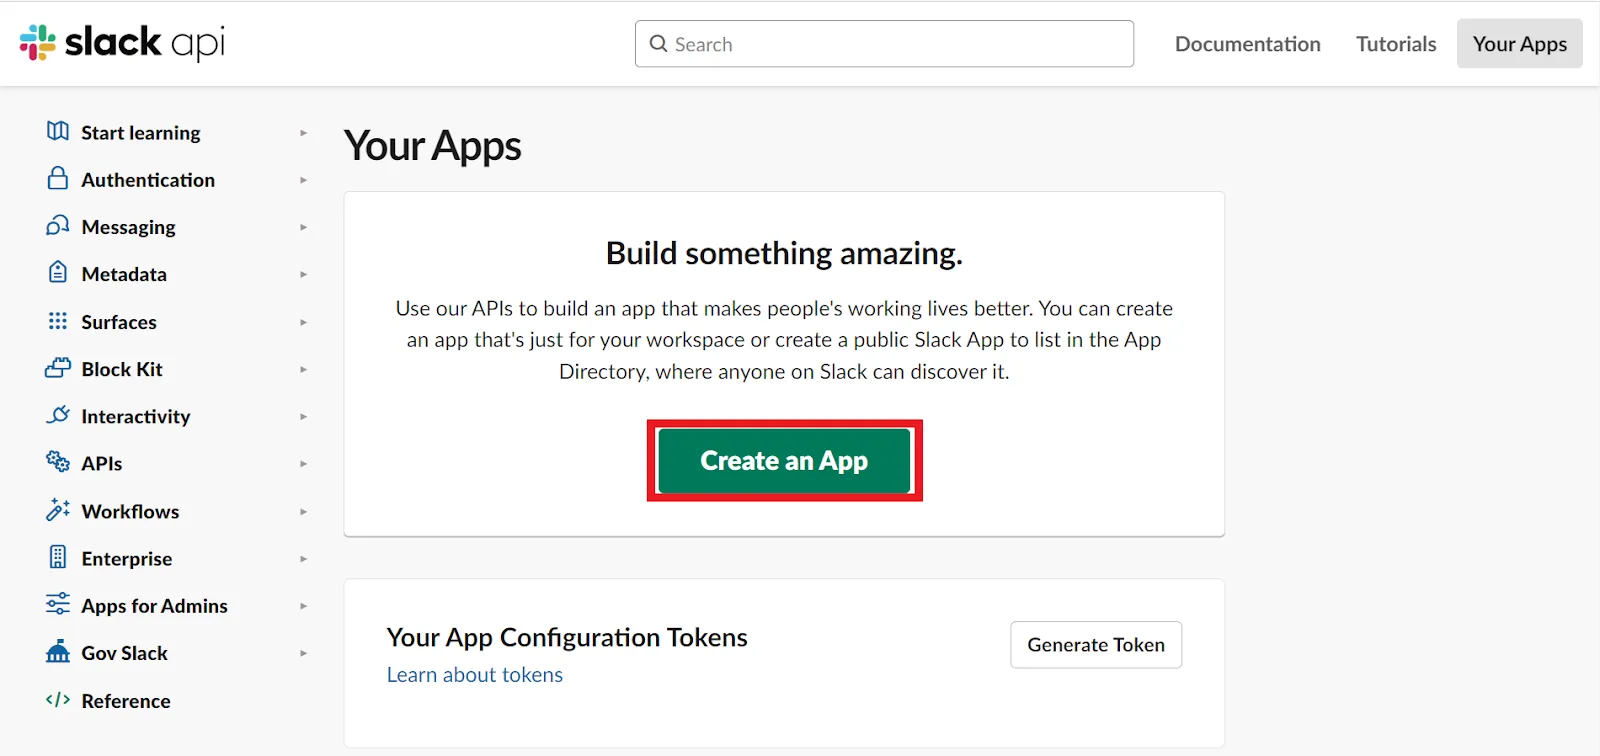Image resolution: width=1600 pixels, height=756 pixels.
Task: Focus the Search input field
Action: (x=884, y=44)
